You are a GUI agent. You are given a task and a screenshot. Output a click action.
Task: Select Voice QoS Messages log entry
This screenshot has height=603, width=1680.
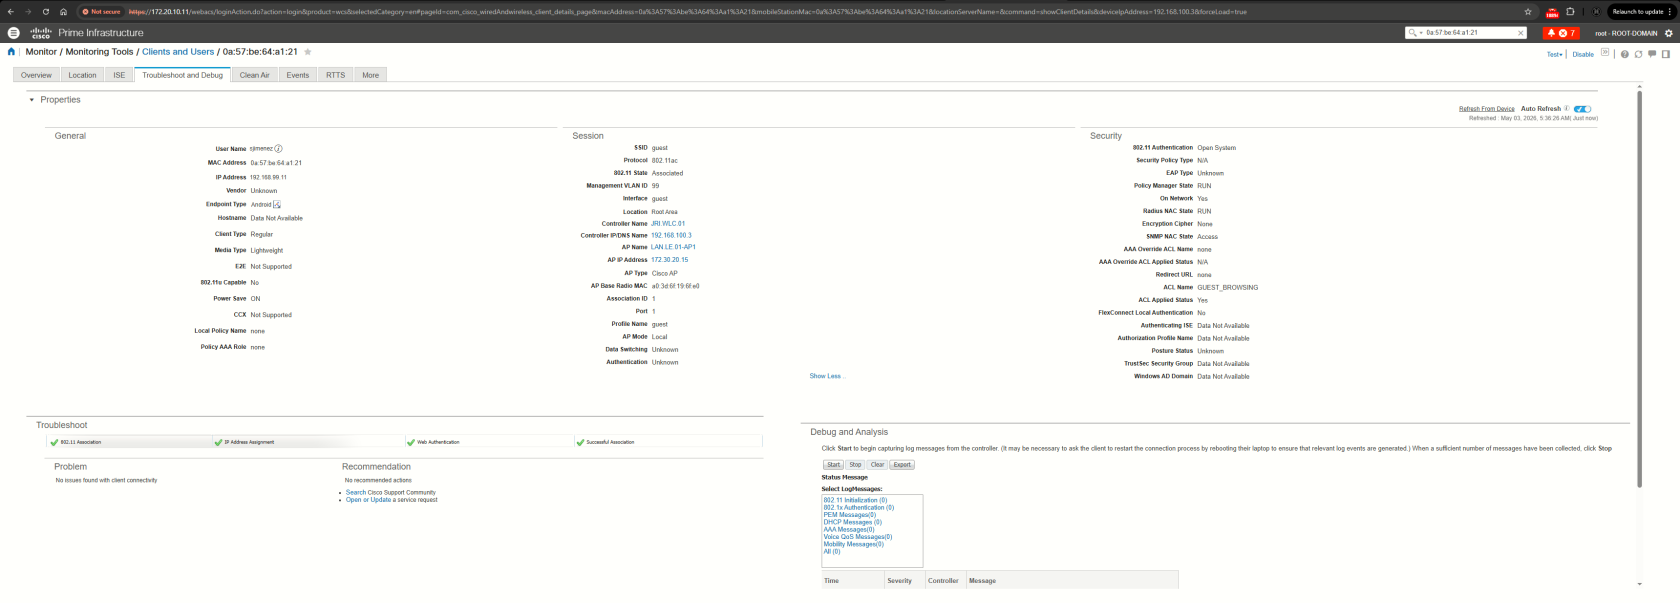[x=858, y=537]
